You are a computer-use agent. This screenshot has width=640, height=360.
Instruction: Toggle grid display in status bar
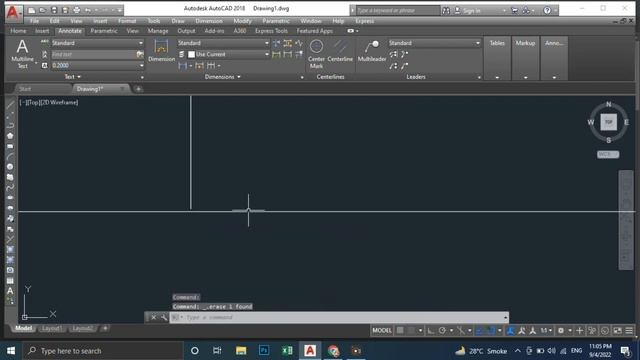point(400,331)
